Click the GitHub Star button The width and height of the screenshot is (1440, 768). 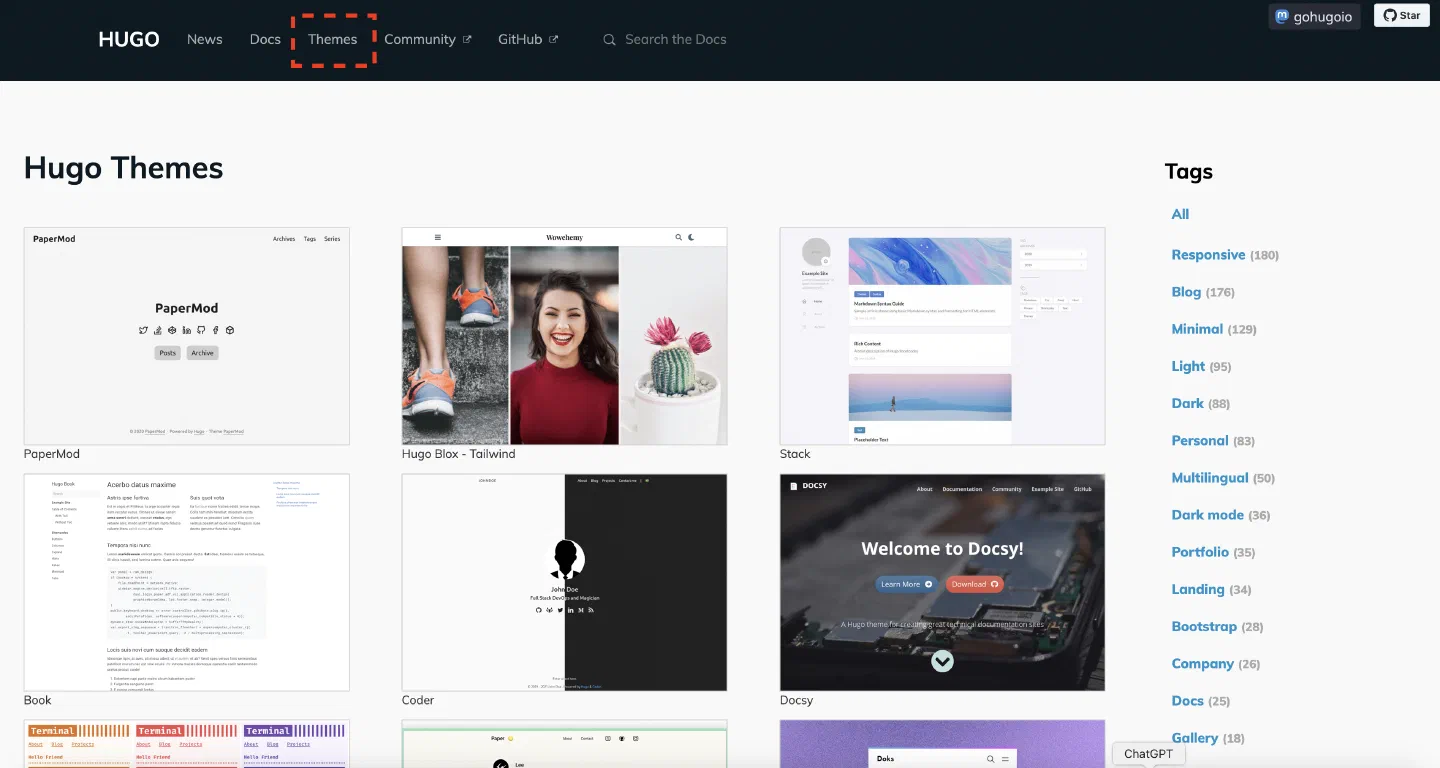point(1401,16)
